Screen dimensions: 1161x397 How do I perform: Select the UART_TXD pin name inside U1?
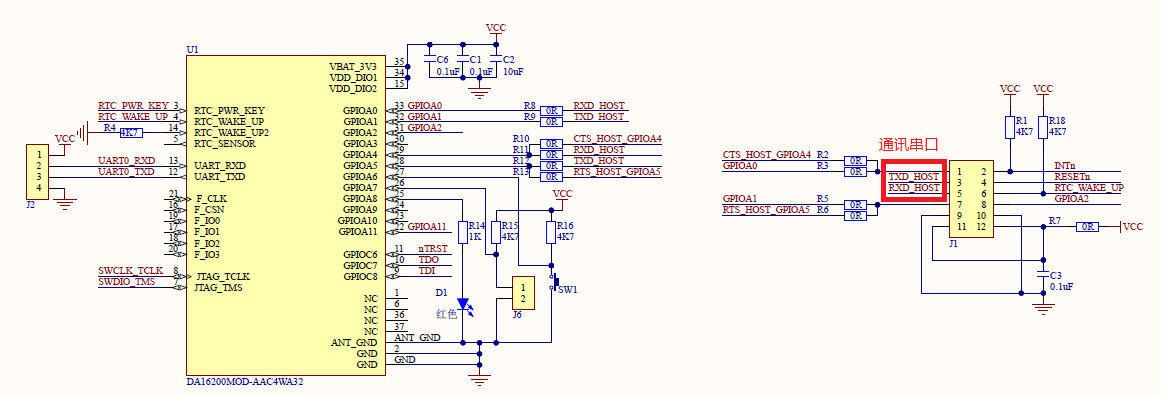(x=220, y=177)
